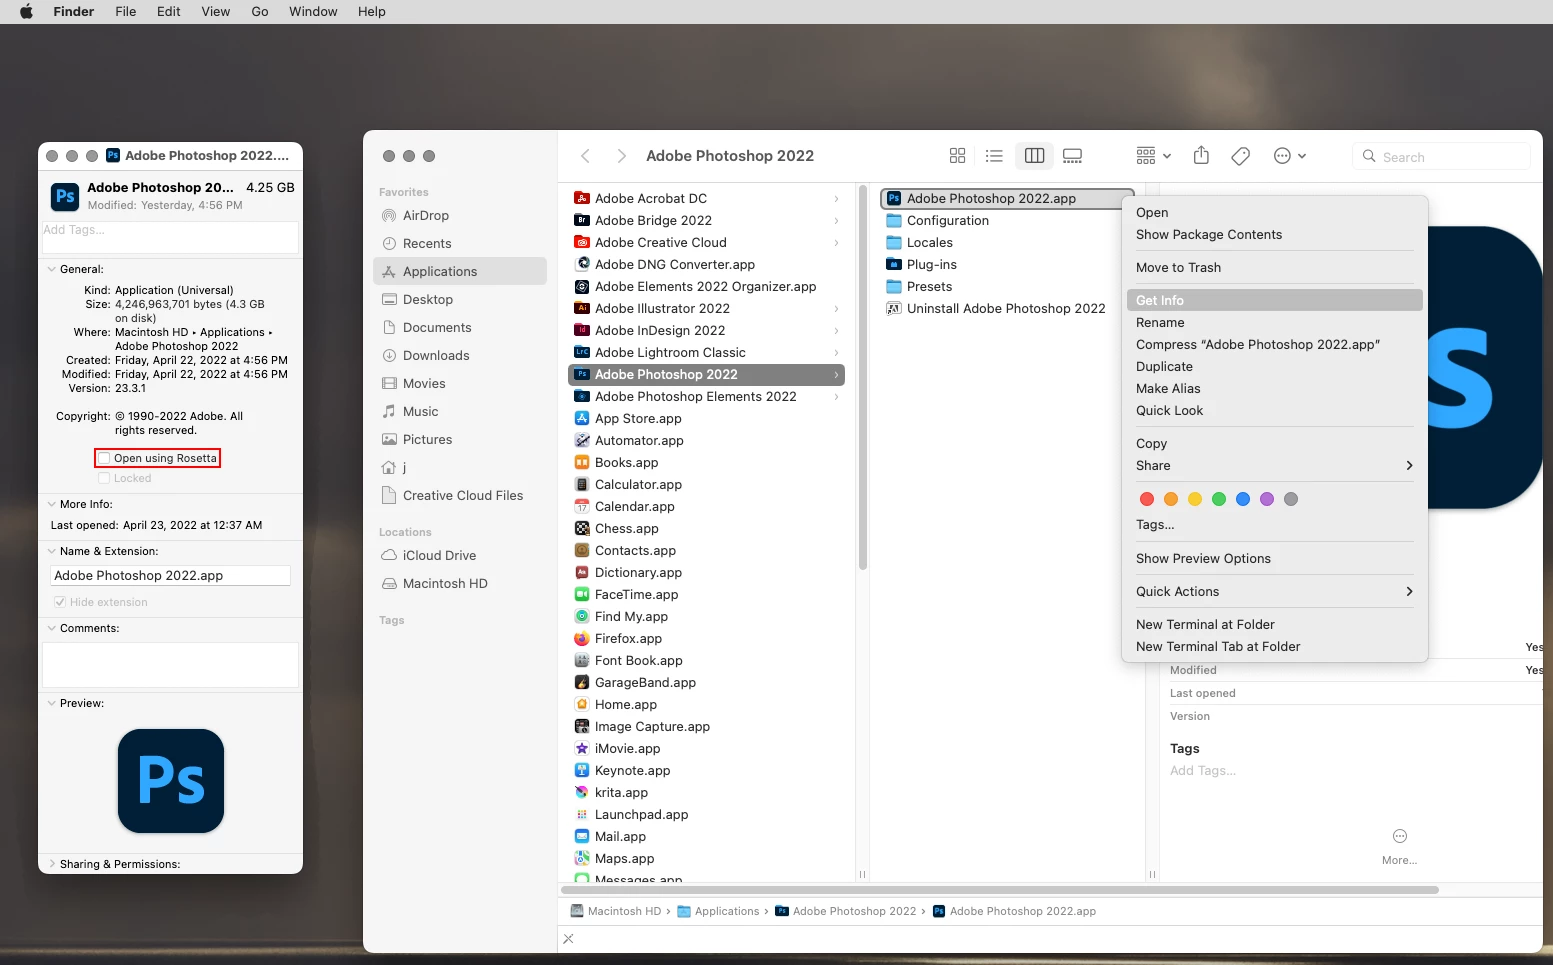Open the Group By dropdown in toolbar
1553x965 pixels.
coord(1153,156)
